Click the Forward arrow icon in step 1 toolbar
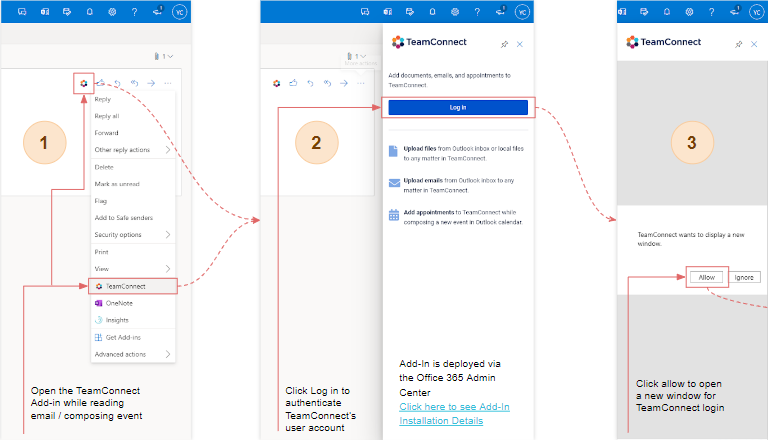 (151, 83)
